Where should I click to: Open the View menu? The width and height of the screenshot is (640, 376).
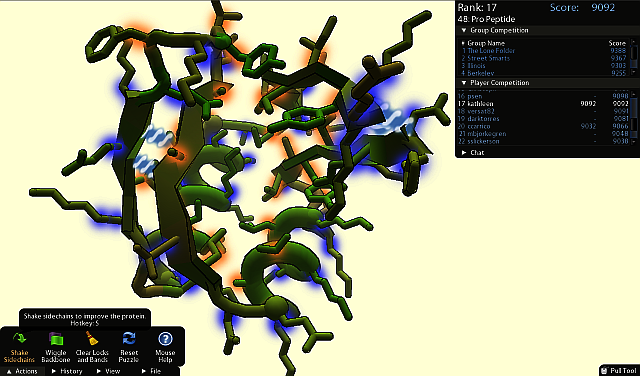point(109,371)
